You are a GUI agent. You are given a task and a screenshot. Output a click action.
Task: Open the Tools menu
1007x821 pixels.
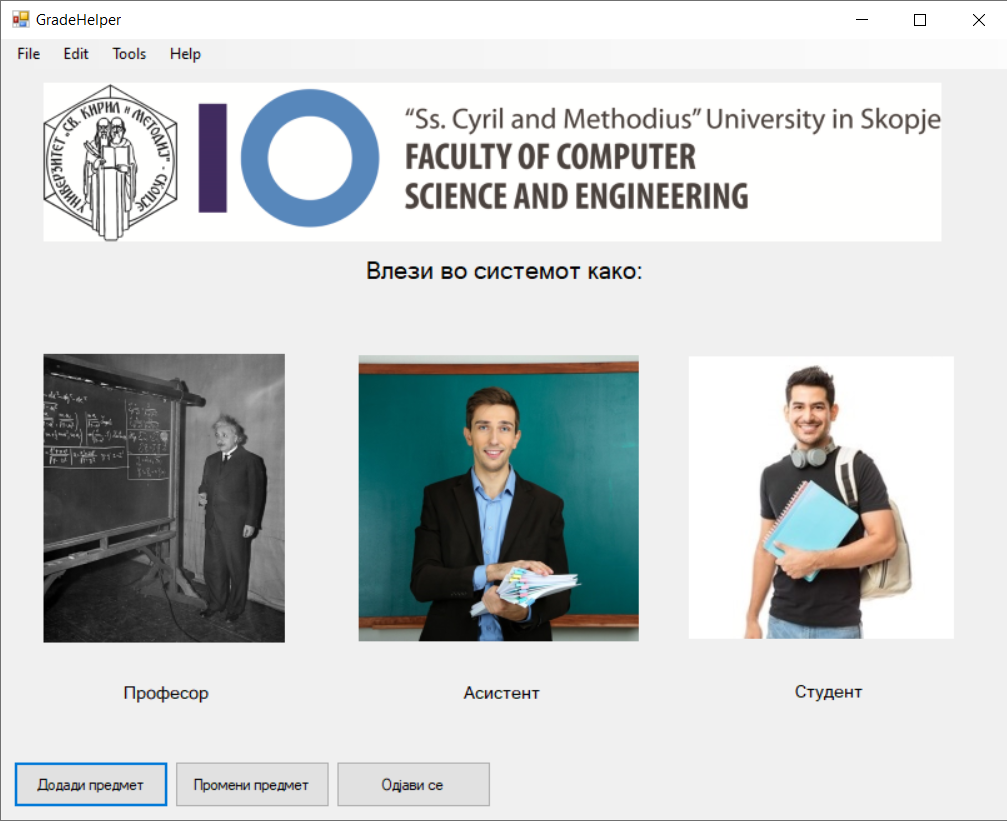point(129,54)
